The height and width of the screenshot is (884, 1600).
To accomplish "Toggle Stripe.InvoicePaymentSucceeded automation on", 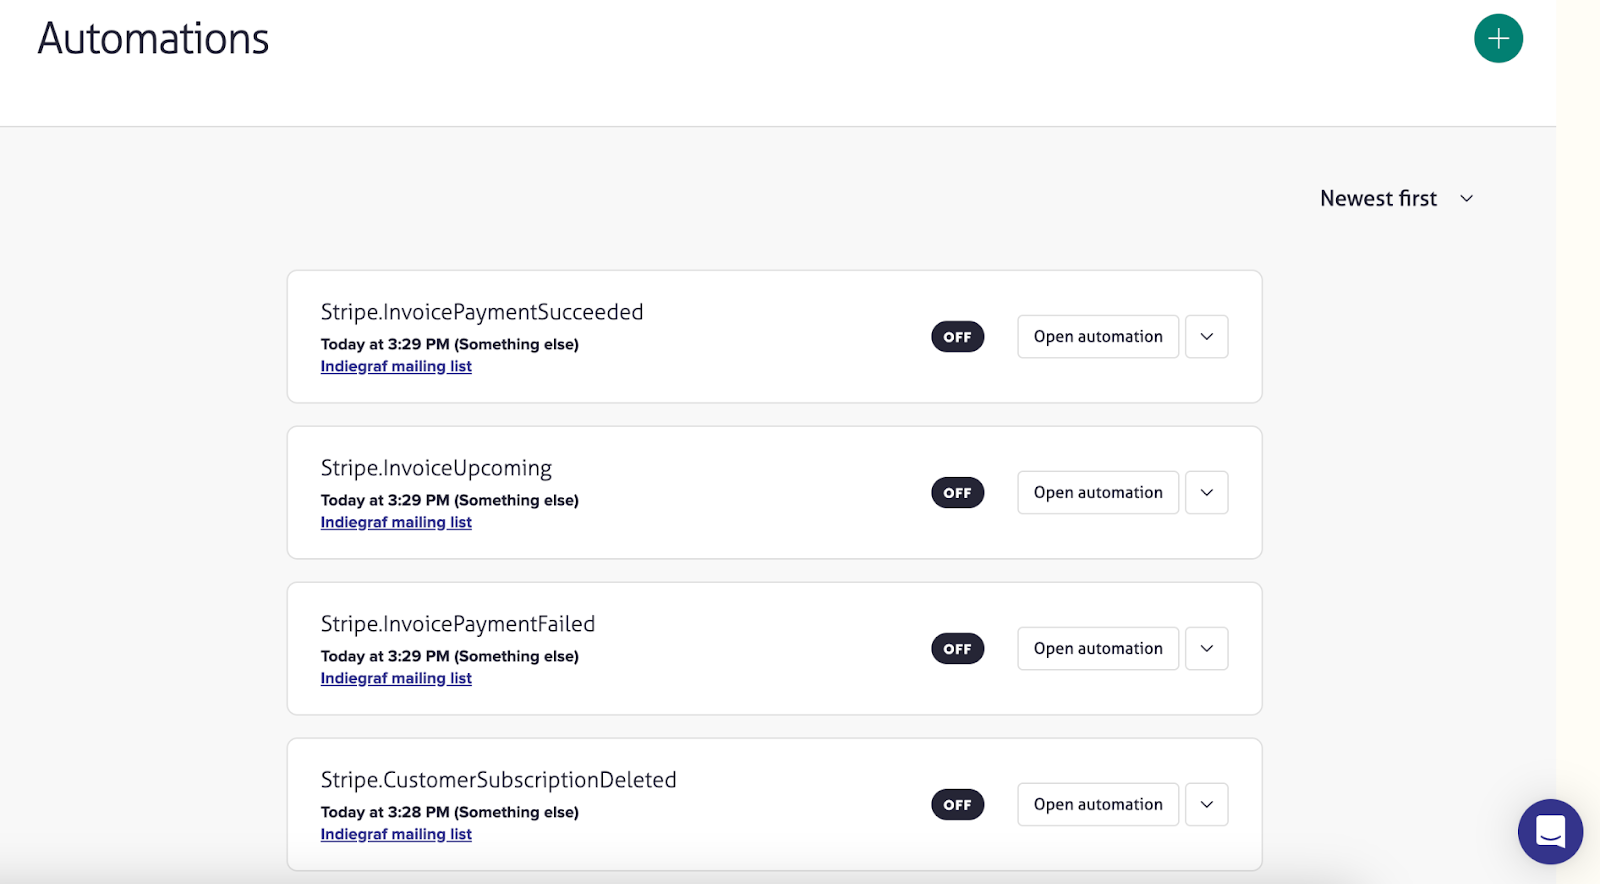I will pos(957,337).
